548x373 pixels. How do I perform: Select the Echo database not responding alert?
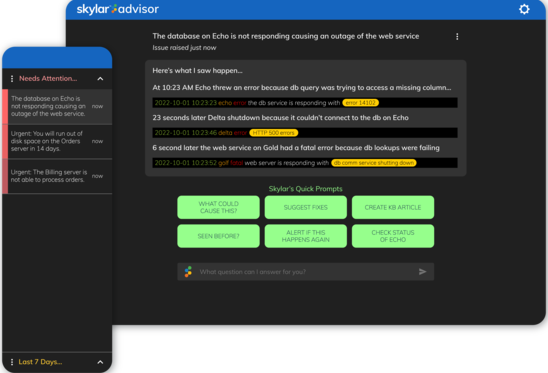tap(57, 106)
